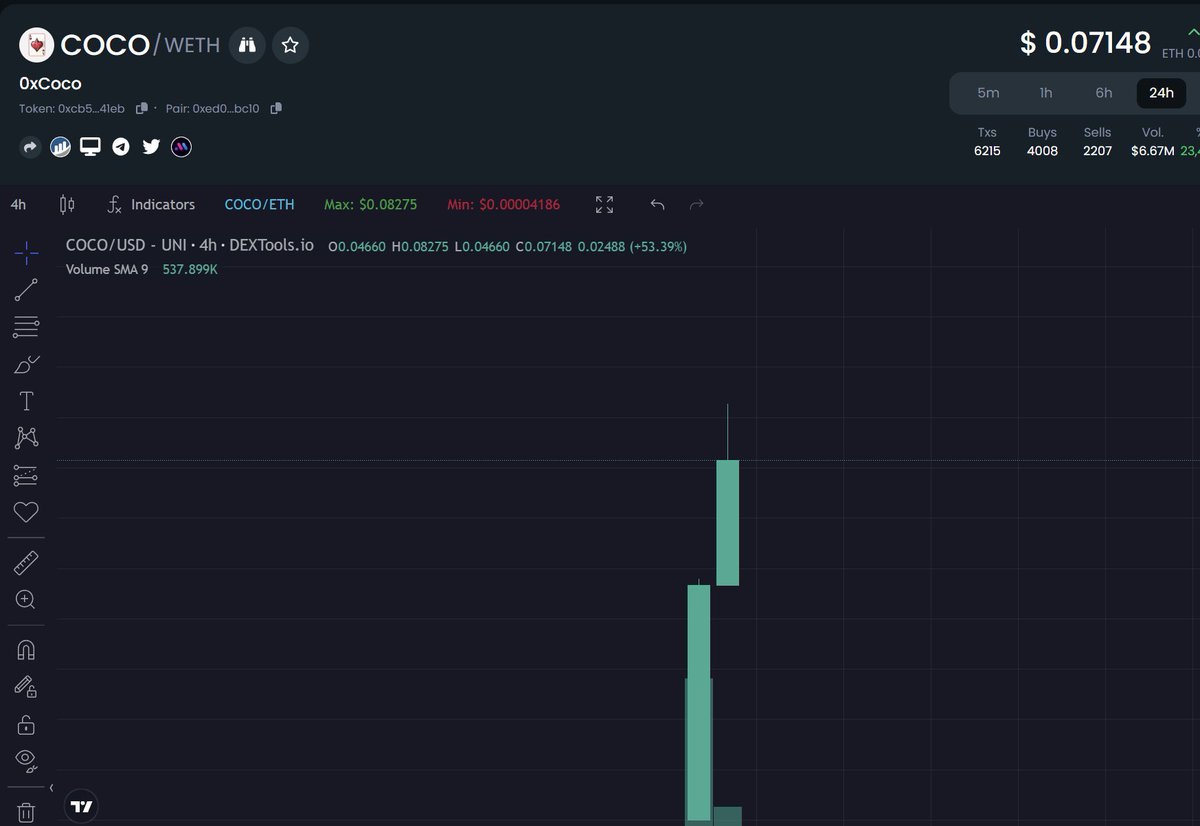This screenshot has height=826, width=1200.
Task: Select the crosshair cursor tool
Action: click(26, 253)
